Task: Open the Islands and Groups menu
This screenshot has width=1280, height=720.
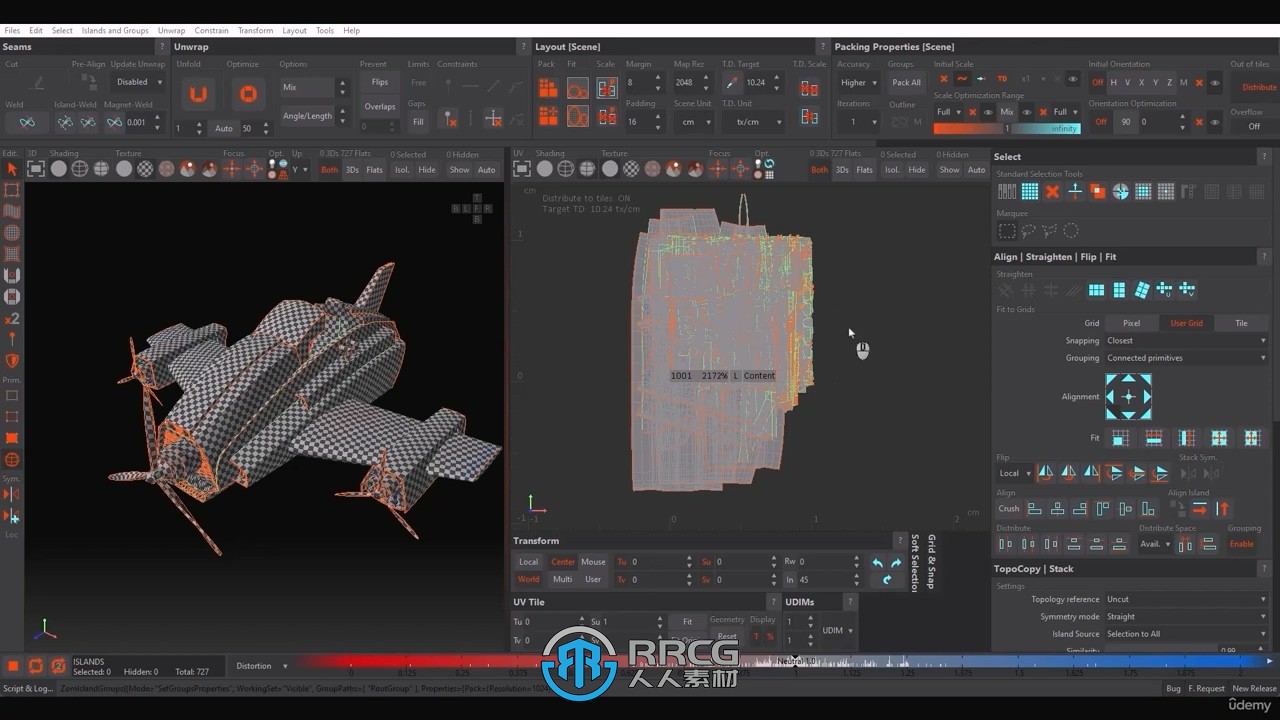Action: pos(115,30)
